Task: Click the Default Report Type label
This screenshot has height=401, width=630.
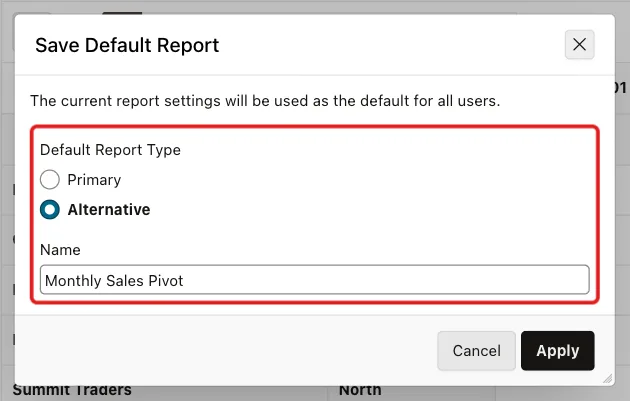Action: tap(110, 150)
